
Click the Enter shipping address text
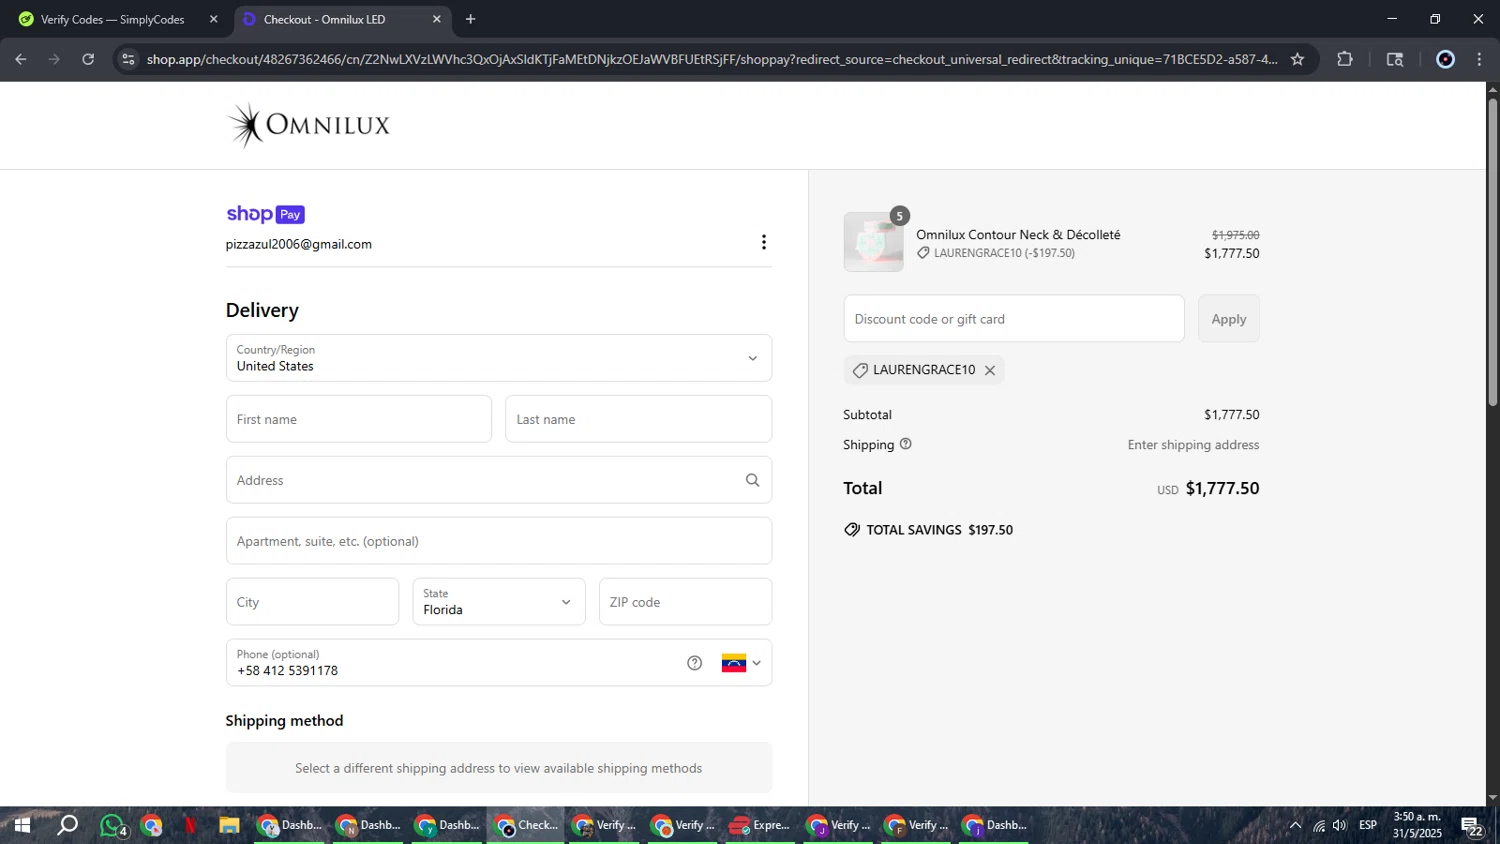click(1193, 445)
